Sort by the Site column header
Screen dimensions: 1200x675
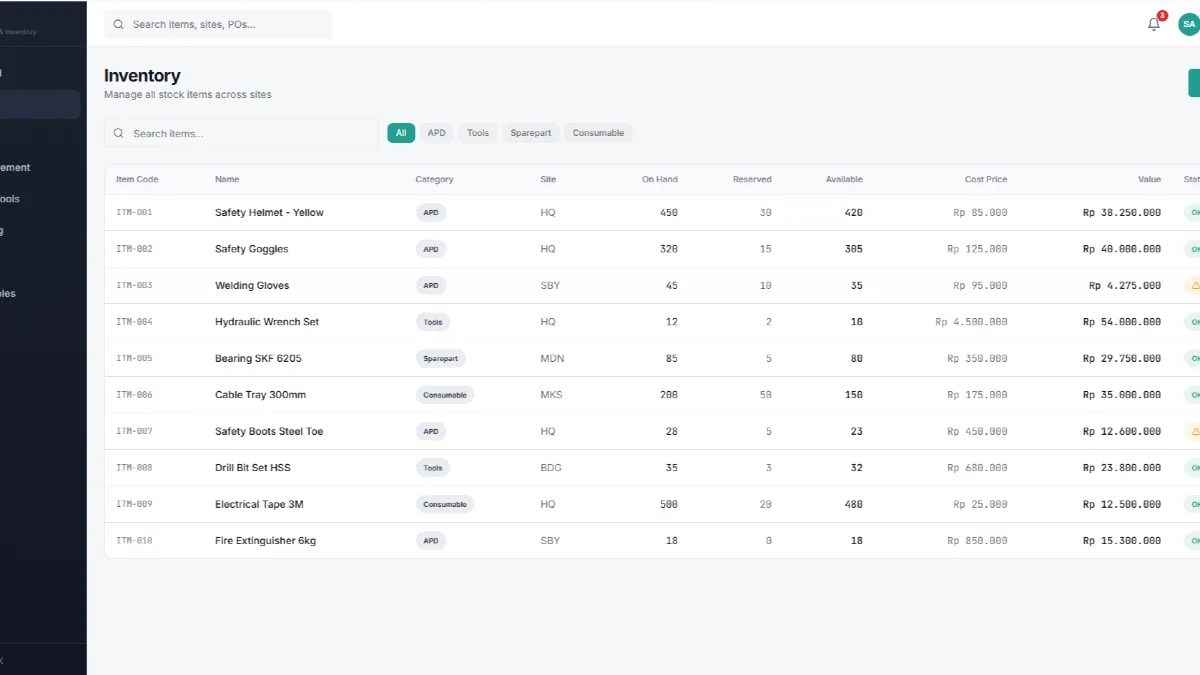pyautogui.click(x=548, y=179)
